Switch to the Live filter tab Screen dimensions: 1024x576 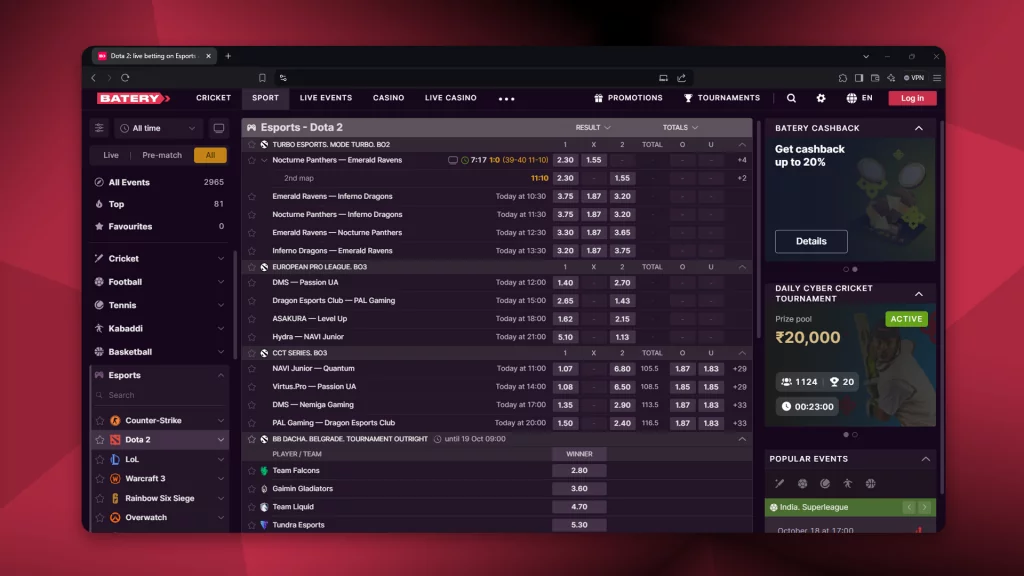click(x=111, y=155)
